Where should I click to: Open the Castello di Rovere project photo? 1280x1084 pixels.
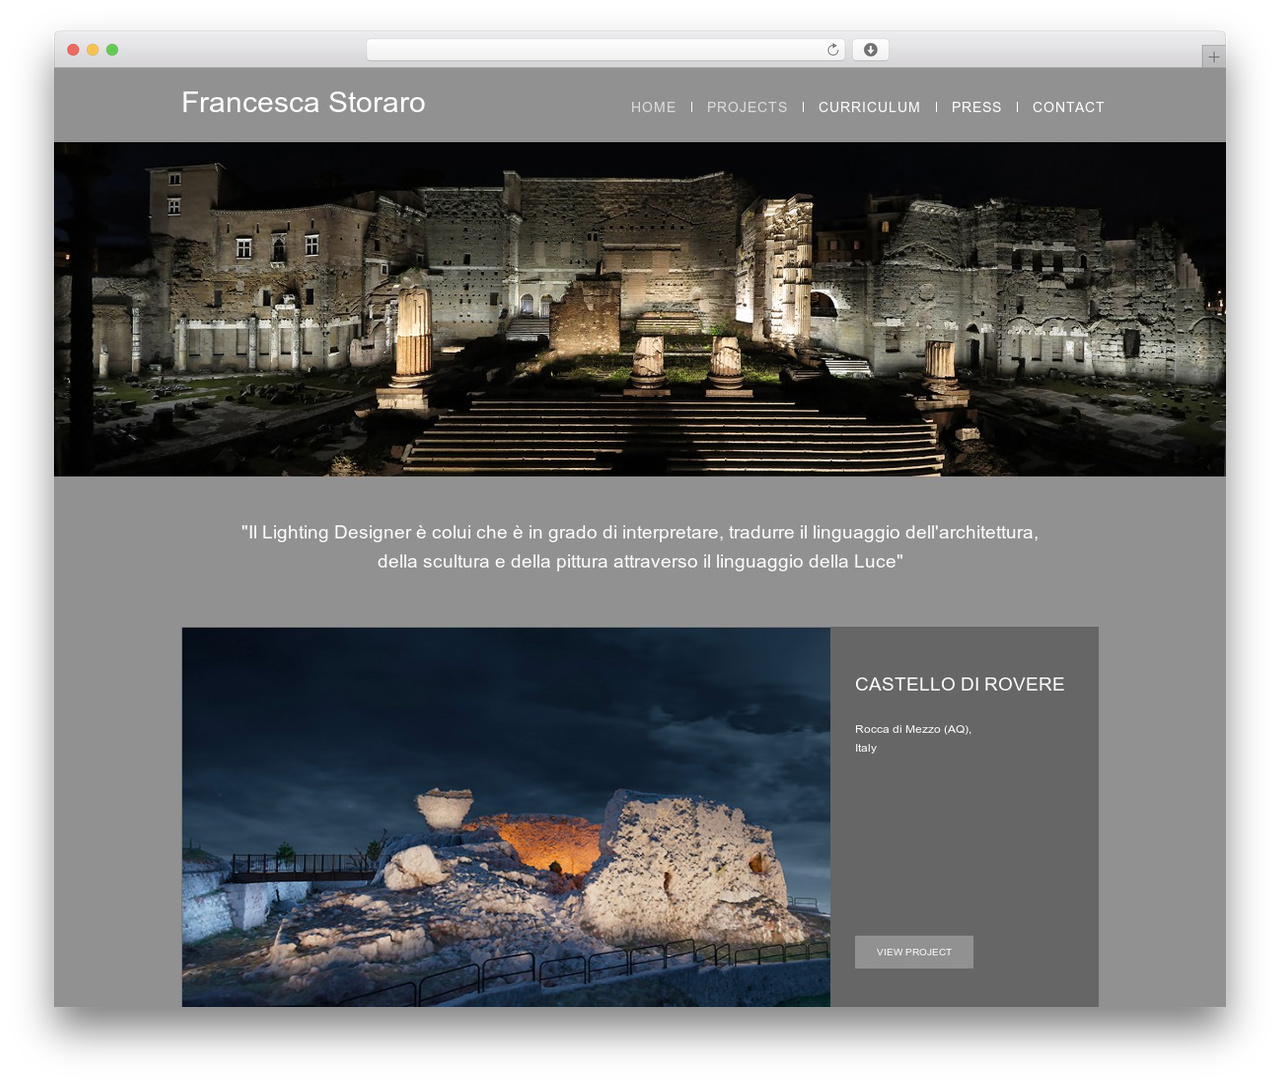click(506, 817)
